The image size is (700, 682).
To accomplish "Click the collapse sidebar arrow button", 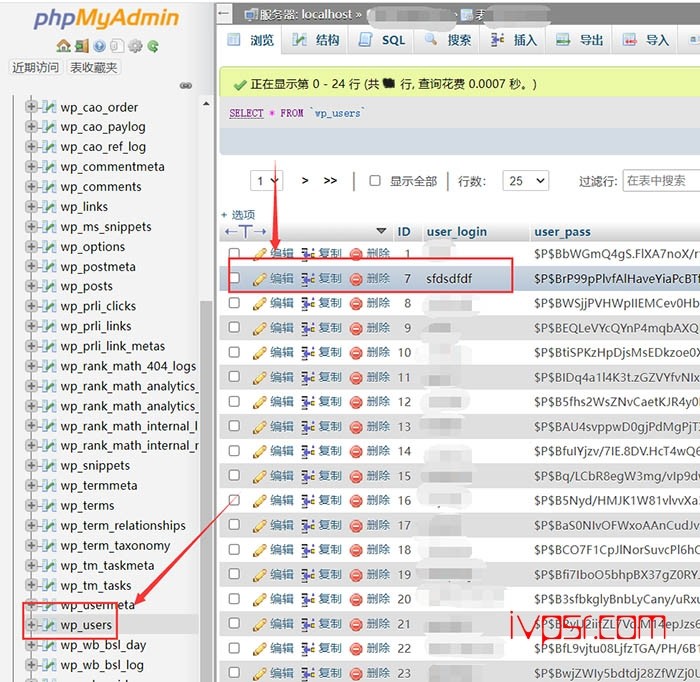I will (x=224, y=14).
